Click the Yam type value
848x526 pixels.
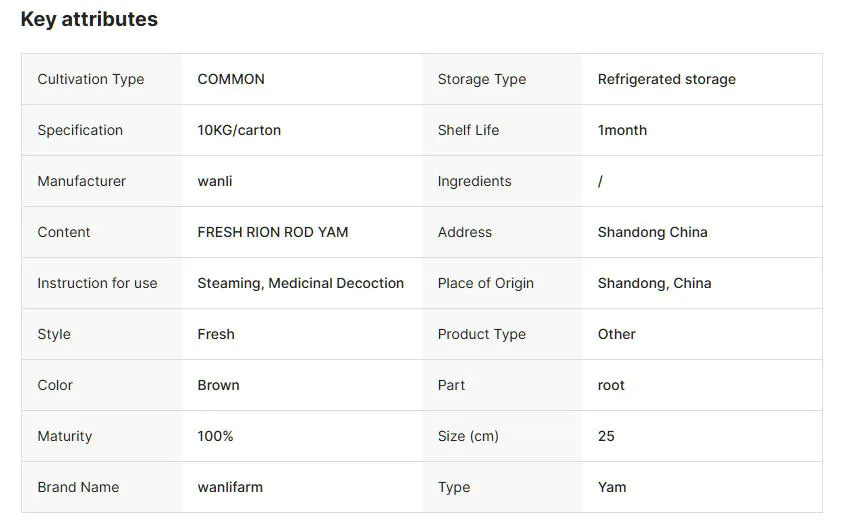click(x=612, y=487)
